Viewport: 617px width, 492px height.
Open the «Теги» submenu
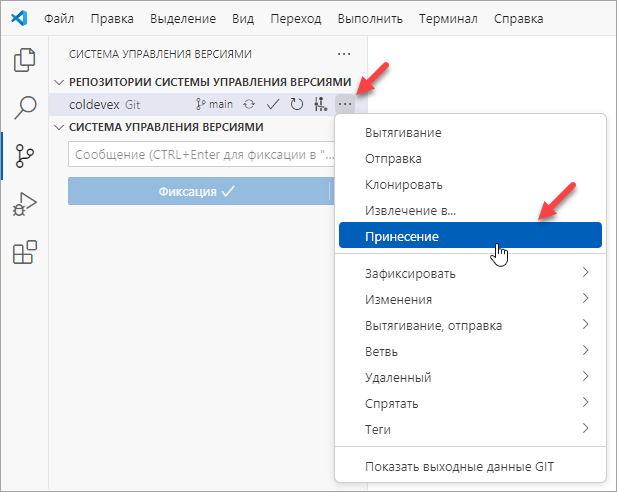click(470, 429)
